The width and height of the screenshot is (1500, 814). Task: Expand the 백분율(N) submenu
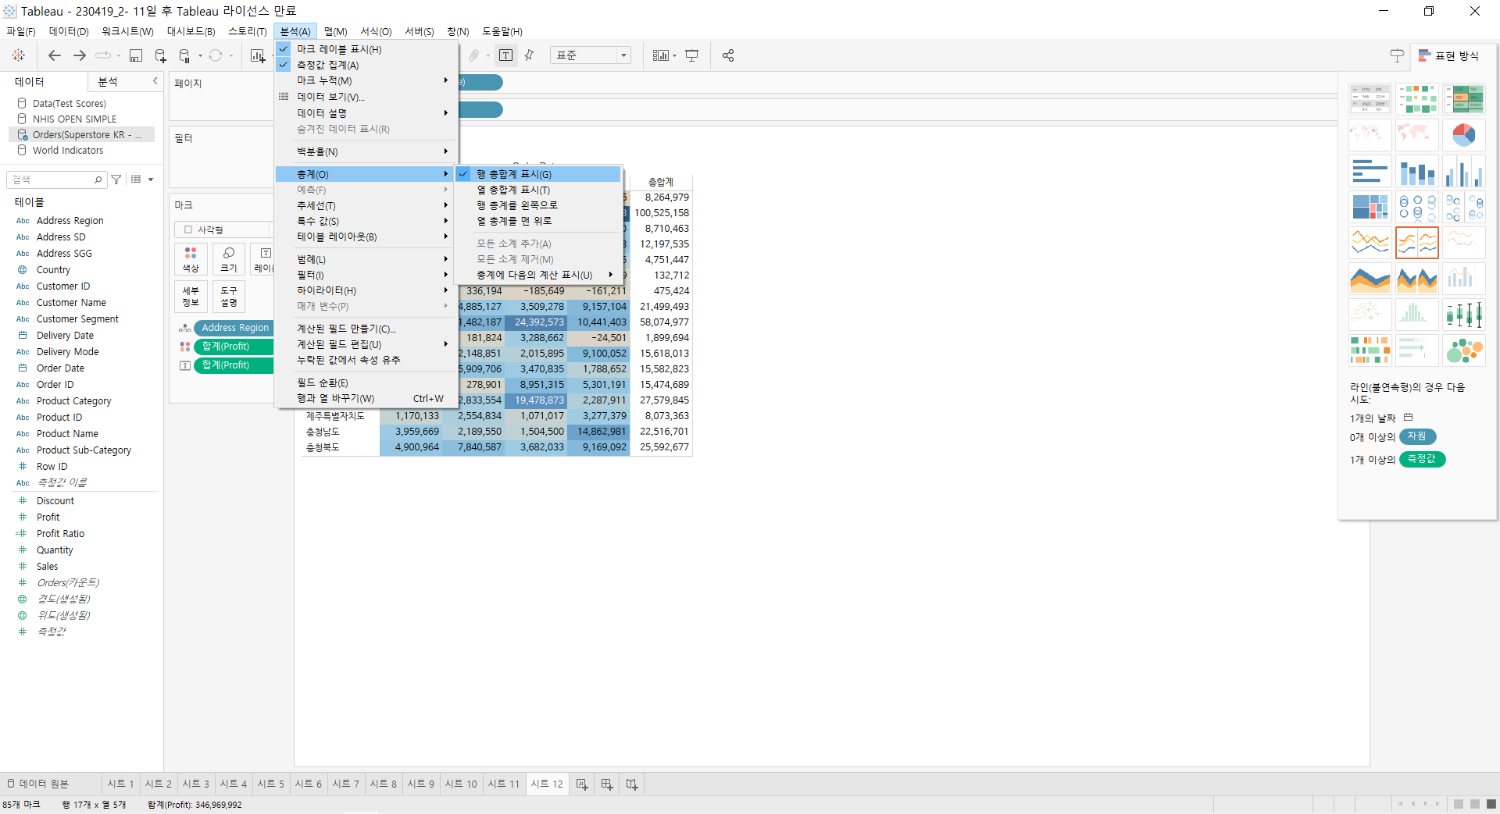tap(366, 152)
